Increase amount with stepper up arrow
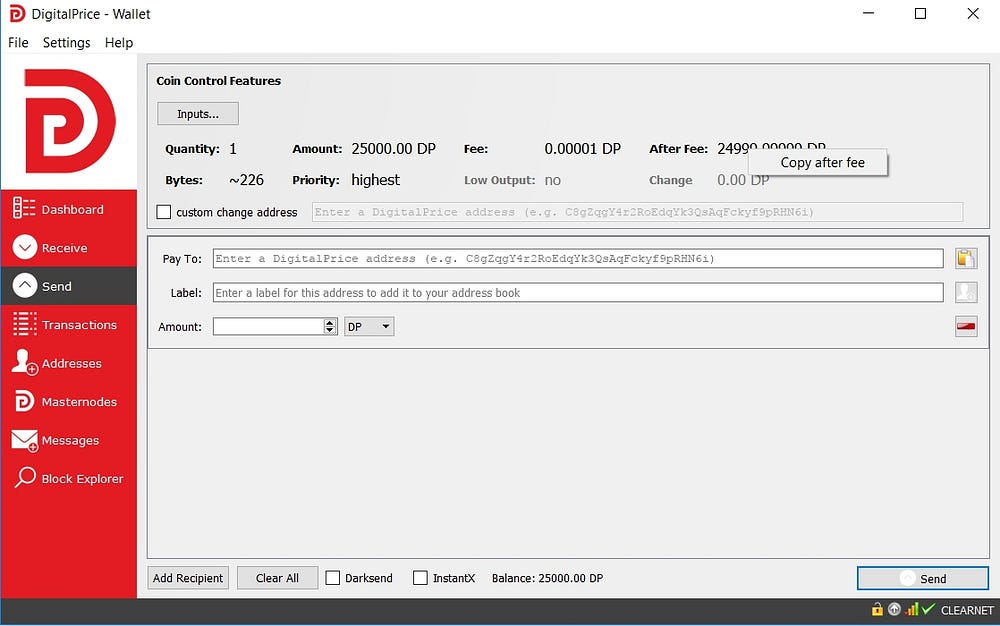The height and width of the screenshot is (626, 1000). (330, 323)
